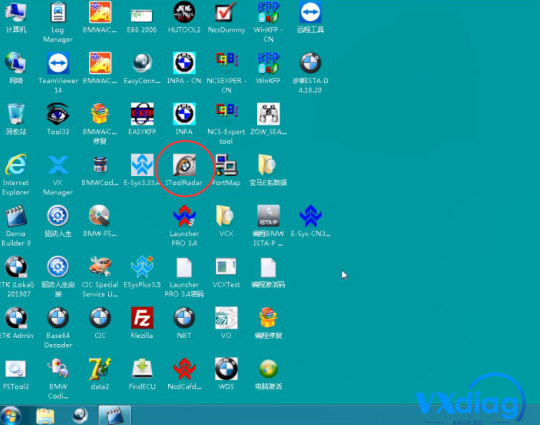540x425 pixels.
Task: Open the Recycle Bin icon
Action: click(15, 114)
